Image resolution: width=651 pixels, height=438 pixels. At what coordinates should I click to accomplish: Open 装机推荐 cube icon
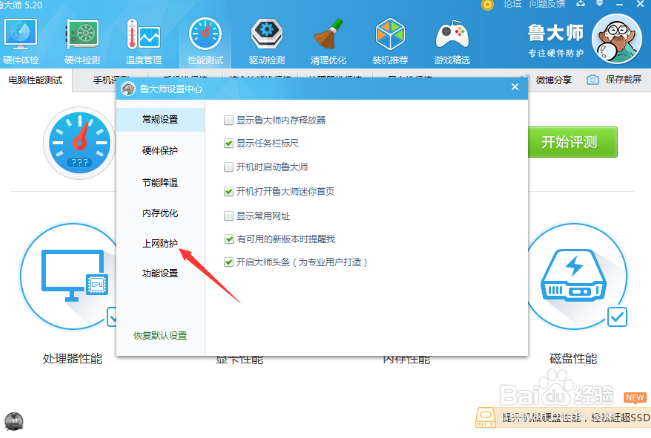coord(390,34)
